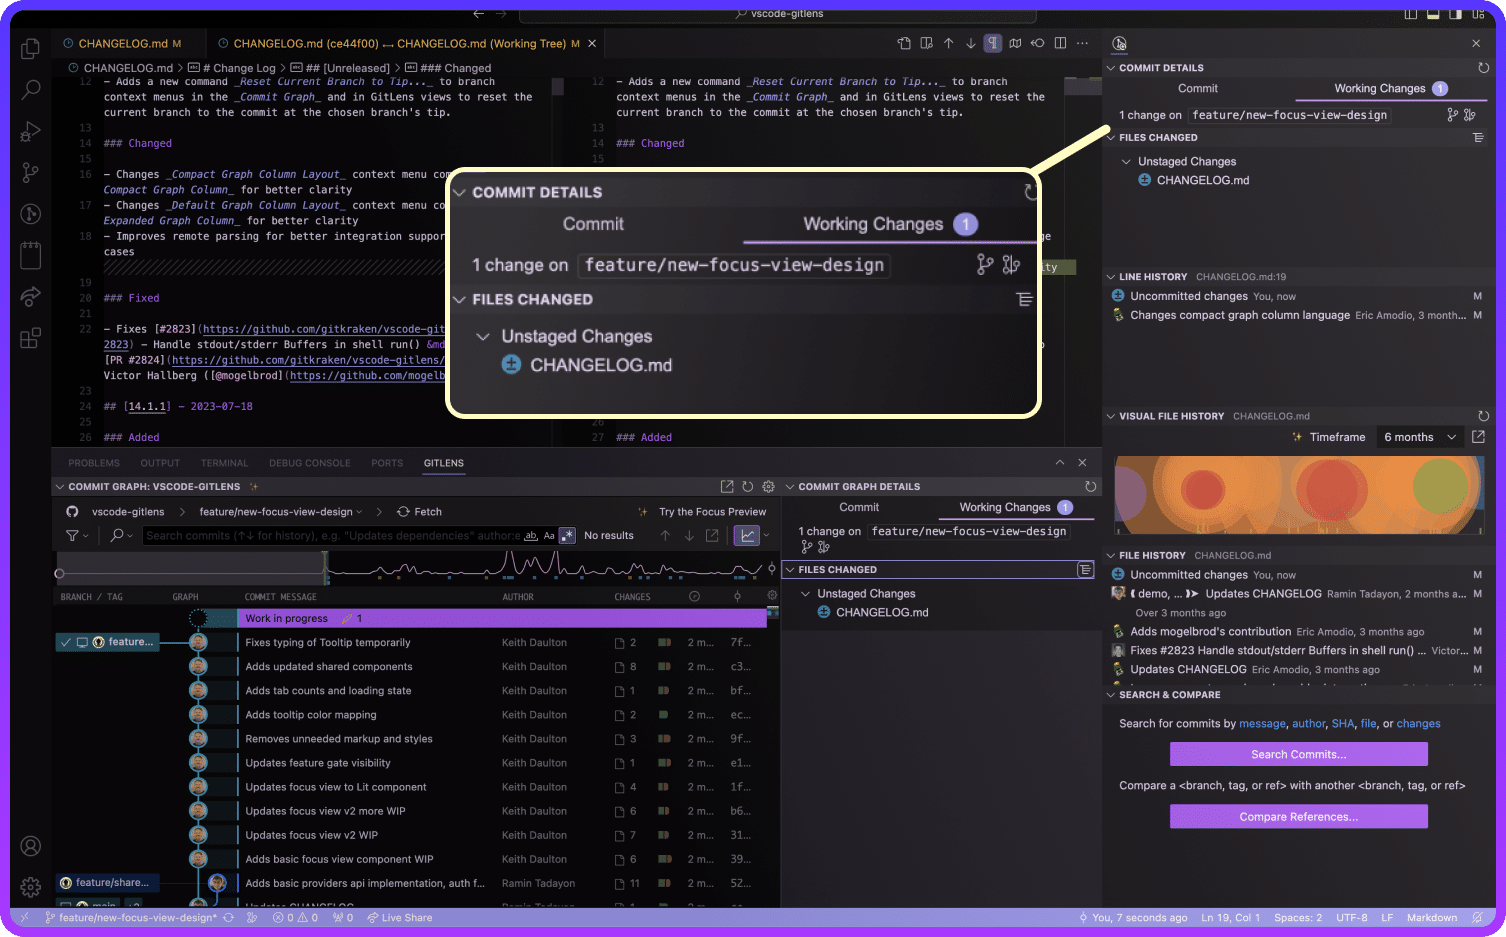1506x937 pixels.
Task: Click the 'message' search link
Action: pyautogui.click(x=1262, y=723)
